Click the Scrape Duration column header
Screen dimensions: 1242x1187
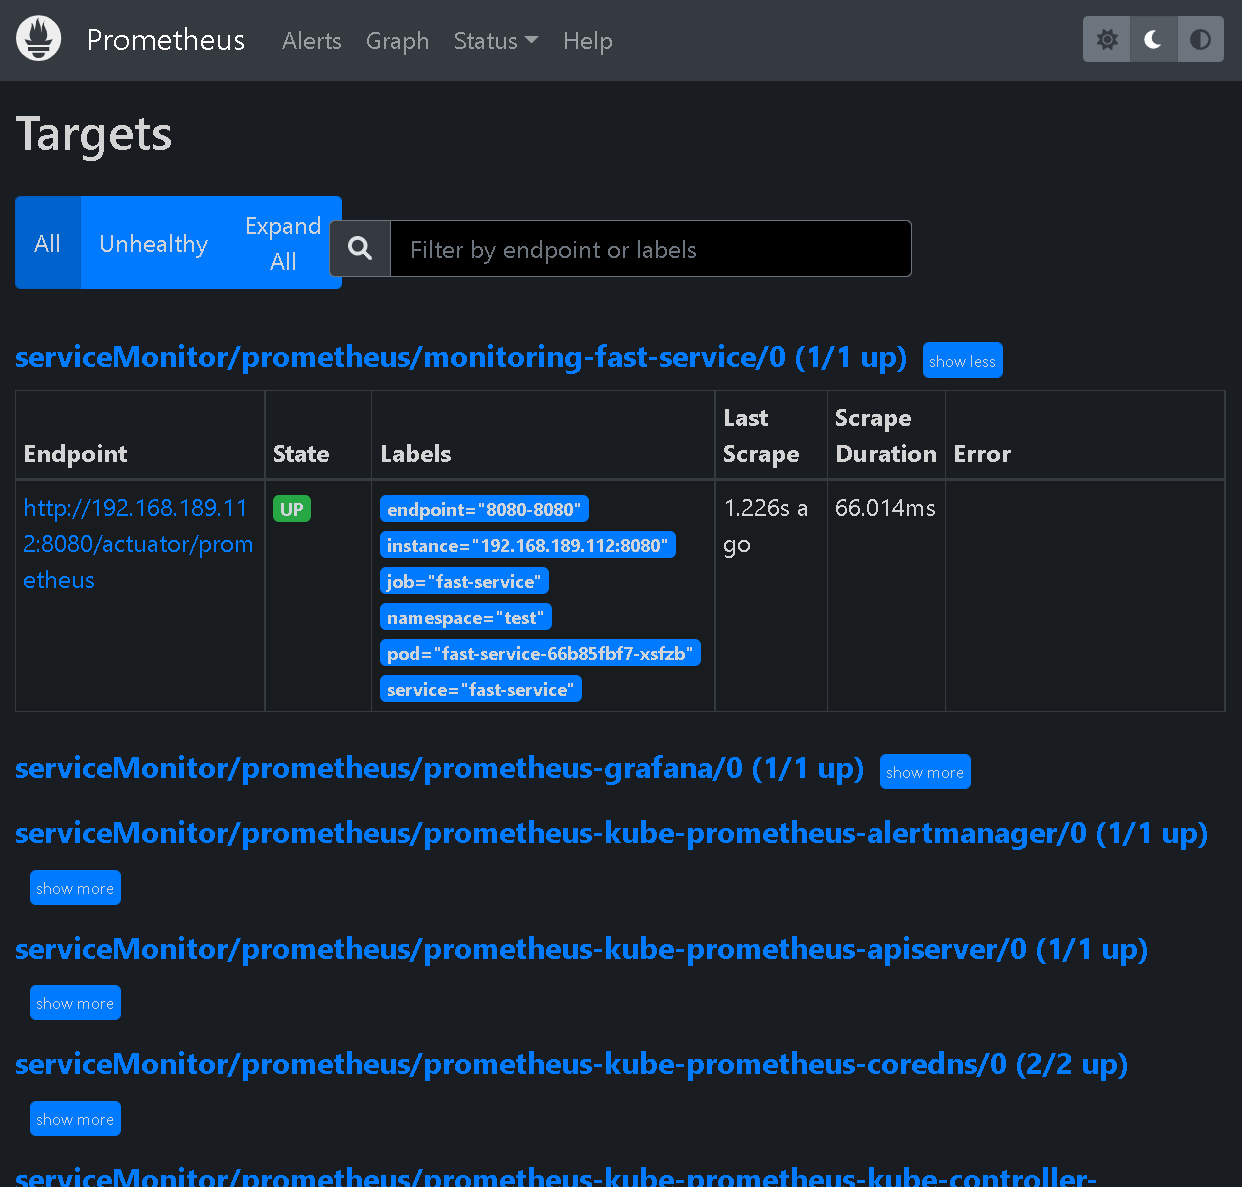click(x=886, y=436)
